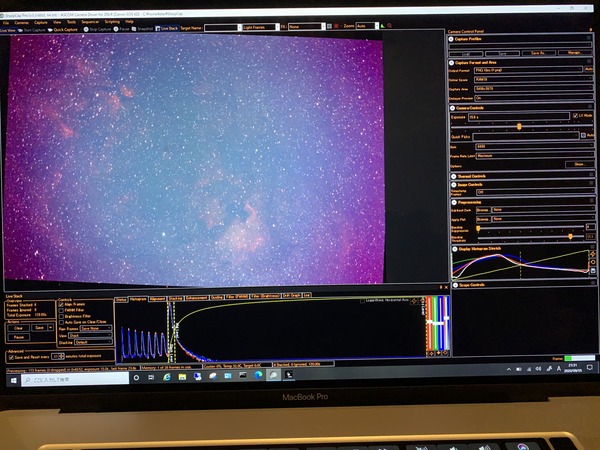The width and height of the screenshot is (600, 450).
Task: Open the Live Stack Save dropdown arrow
Action: pos(51,328)
